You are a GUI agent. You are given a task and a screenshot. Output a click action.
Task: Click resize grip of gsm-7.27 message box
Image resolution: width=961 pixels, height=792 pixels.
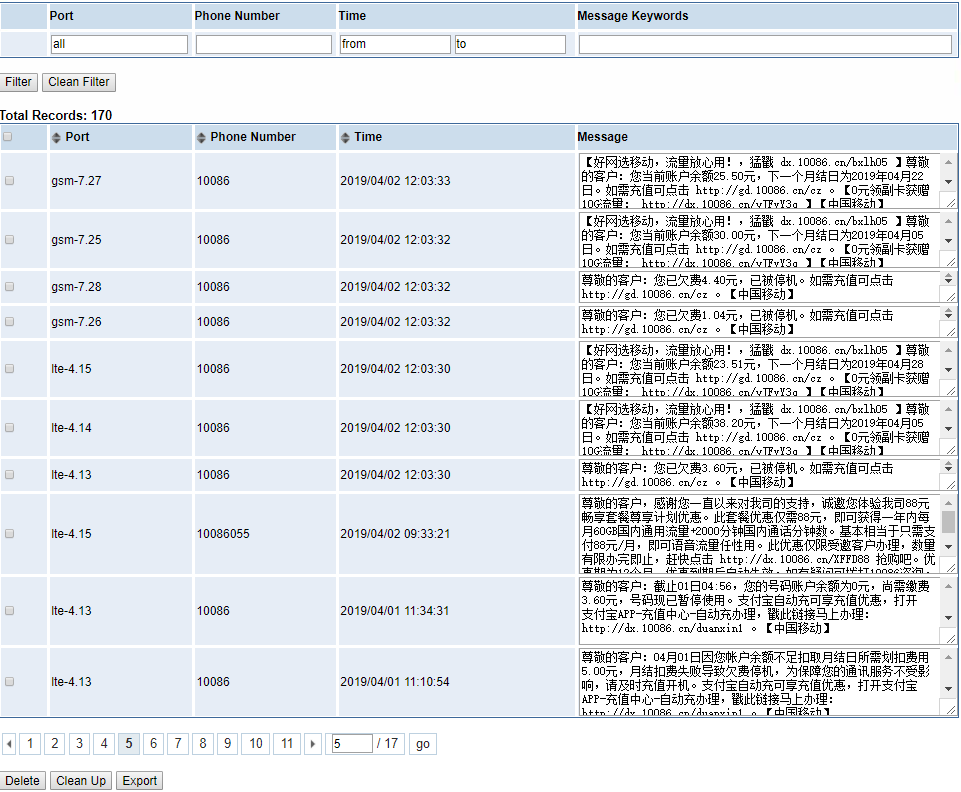[x=949, y=203]
